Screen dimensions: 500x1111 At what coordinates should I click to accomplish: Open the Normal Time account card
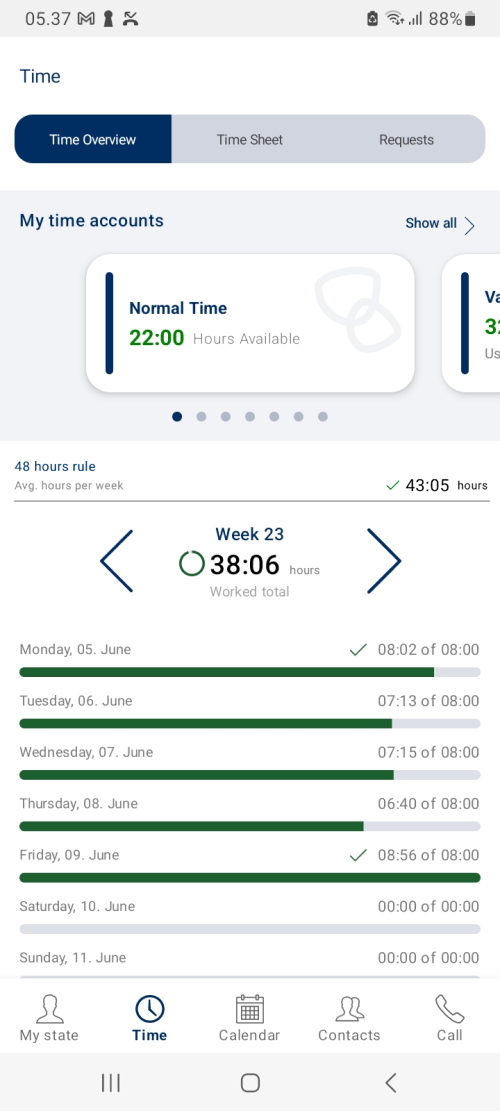[x=250, y=322]
